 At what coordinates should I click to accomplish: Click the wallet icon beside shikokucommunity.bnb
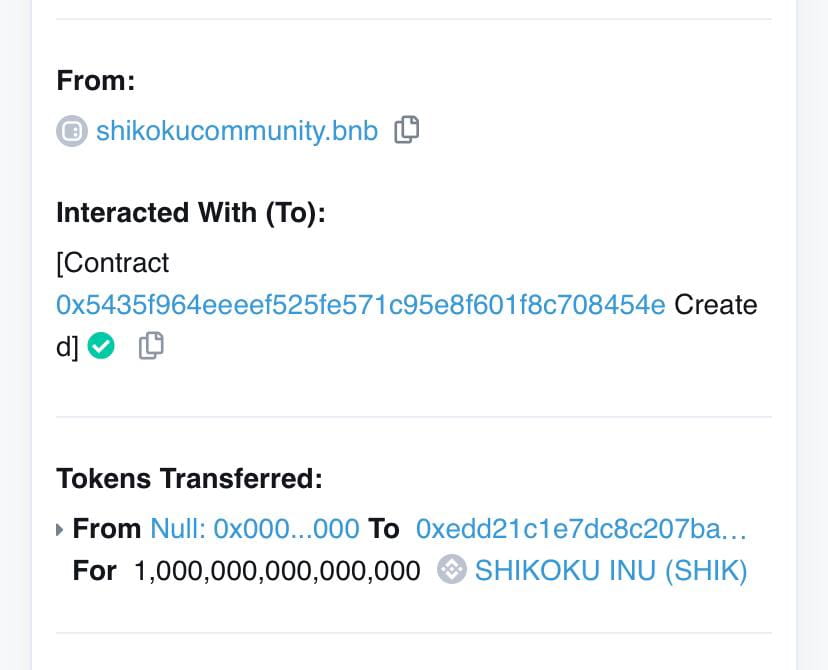pyautogui.click(x=72, y=131)
